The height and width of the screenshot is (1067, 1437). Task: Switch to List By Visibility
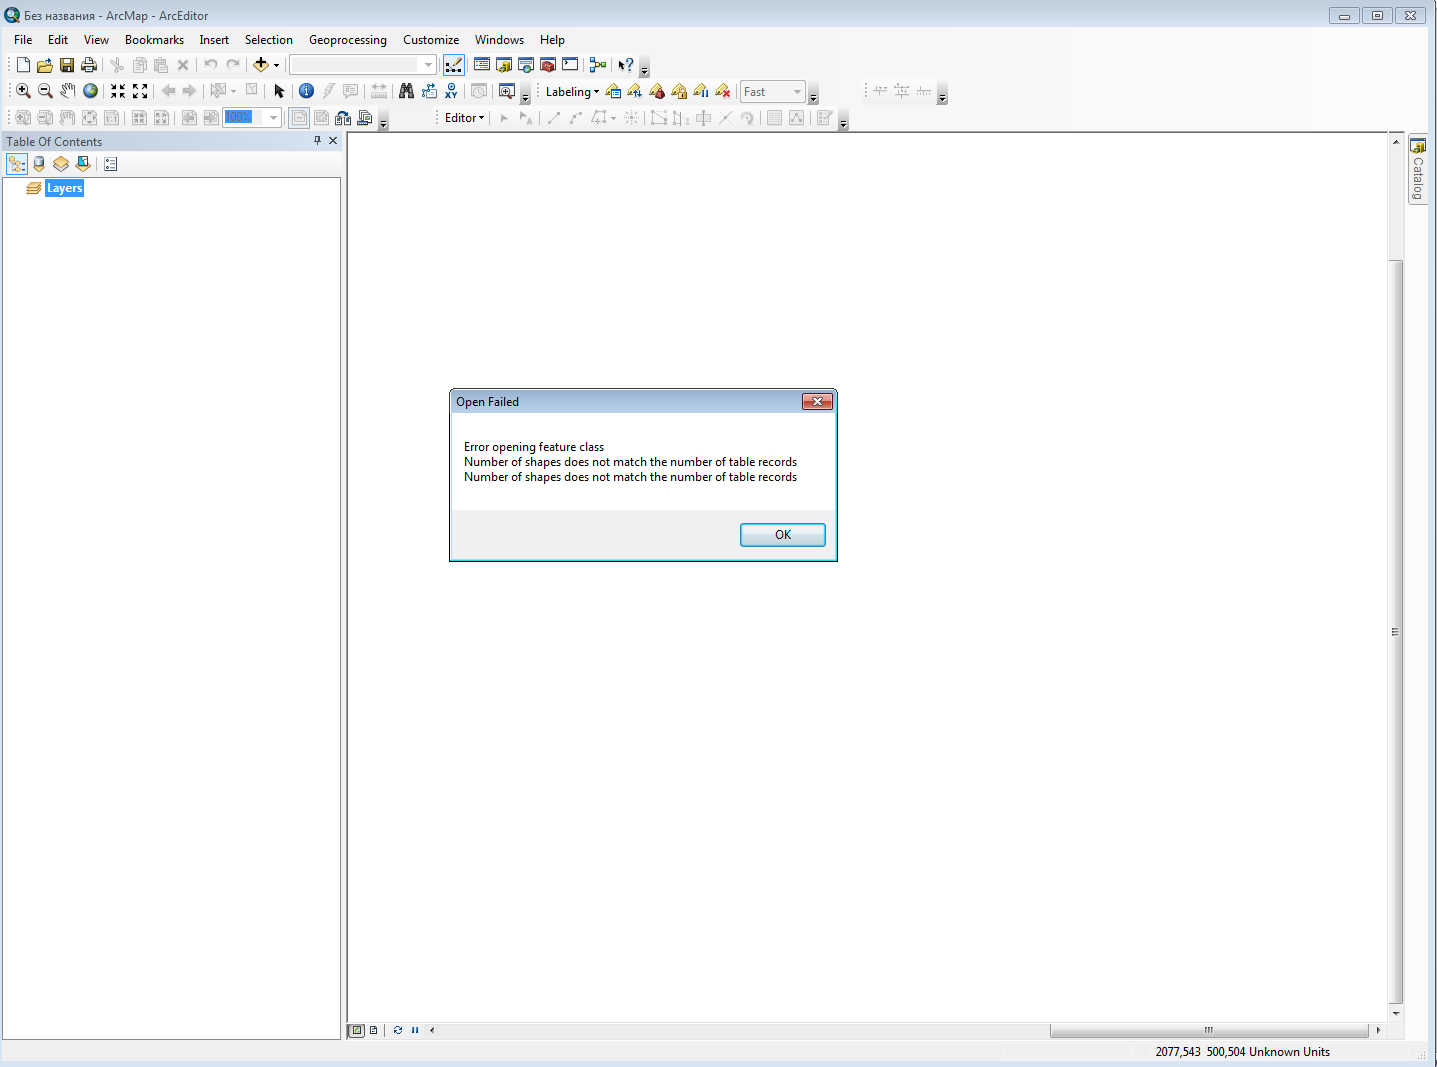point(61,164)
